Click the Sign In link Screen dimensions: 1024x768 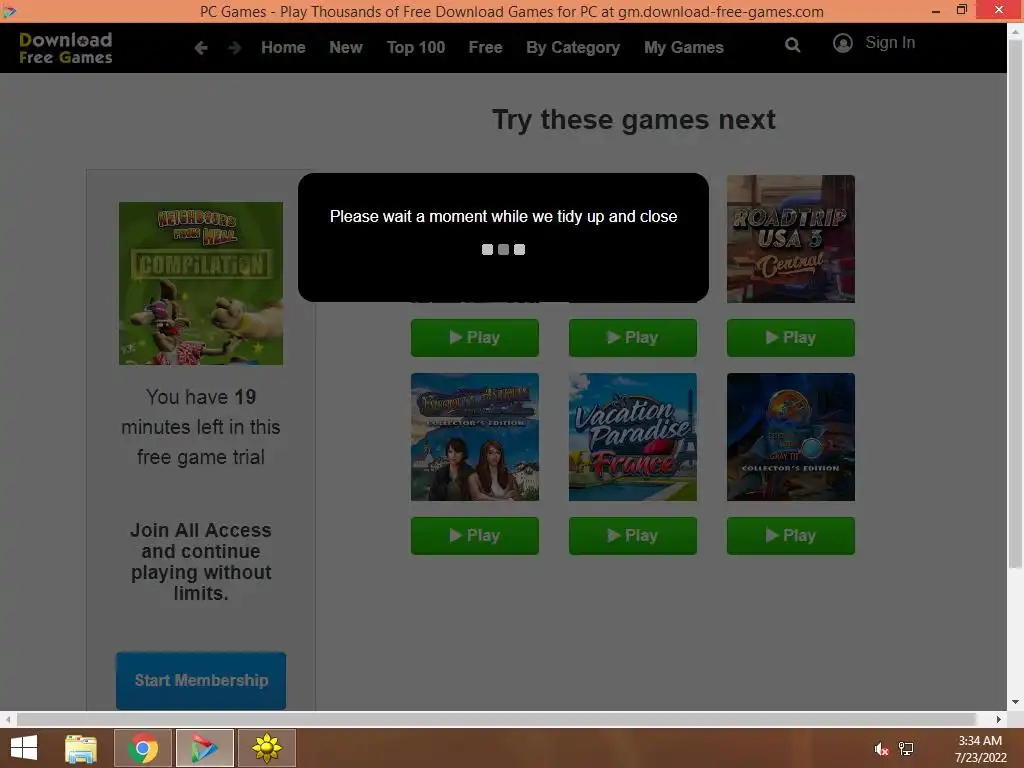(x=889, y=43)
